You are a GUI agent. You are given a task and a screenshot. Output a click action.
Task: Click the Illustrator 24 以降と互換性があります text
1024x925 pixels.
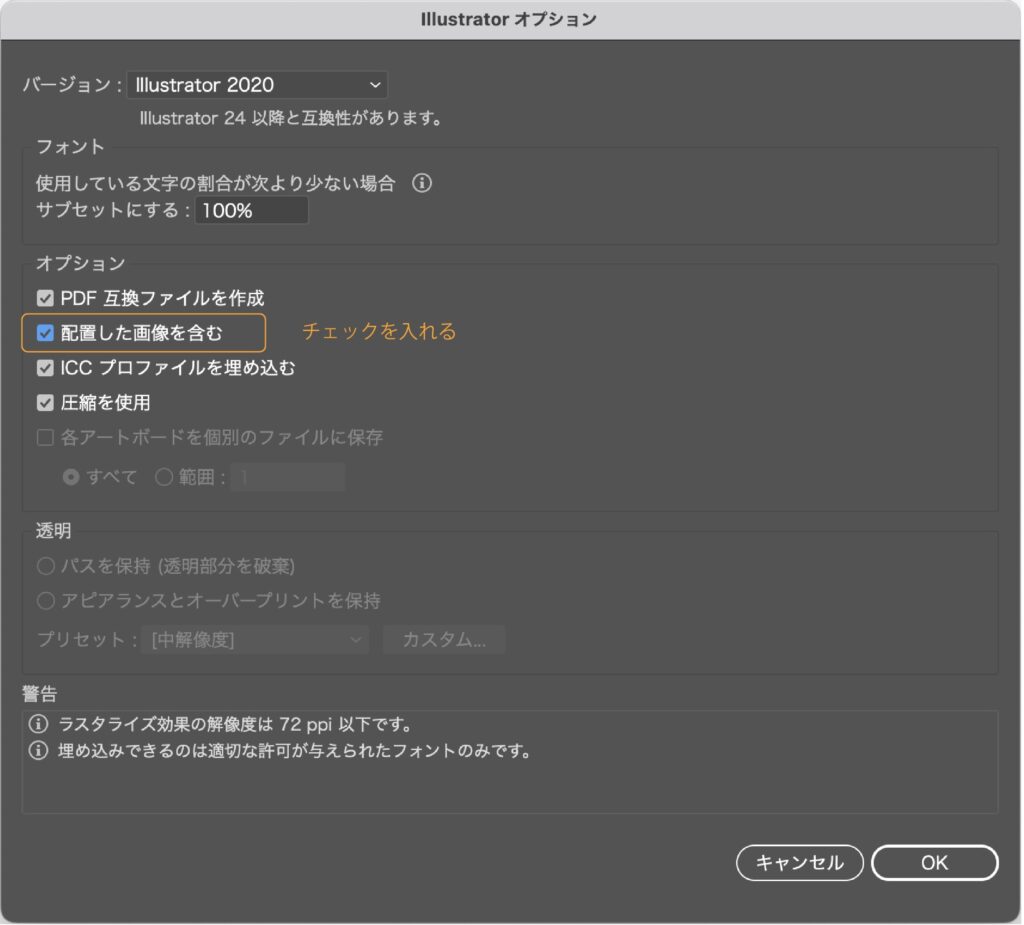tap(291, 118)
